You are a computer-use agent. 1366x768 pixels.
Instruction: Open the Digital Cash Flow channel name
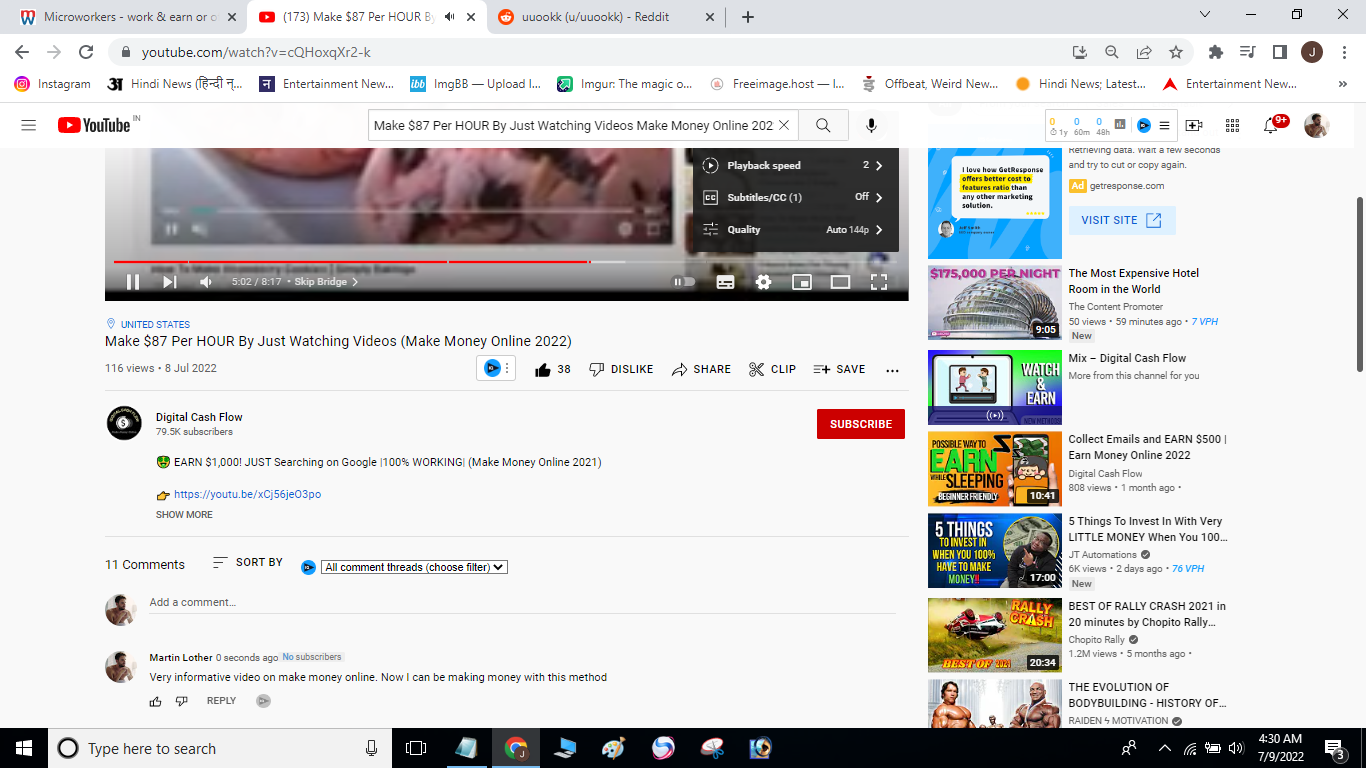(199, 417)
